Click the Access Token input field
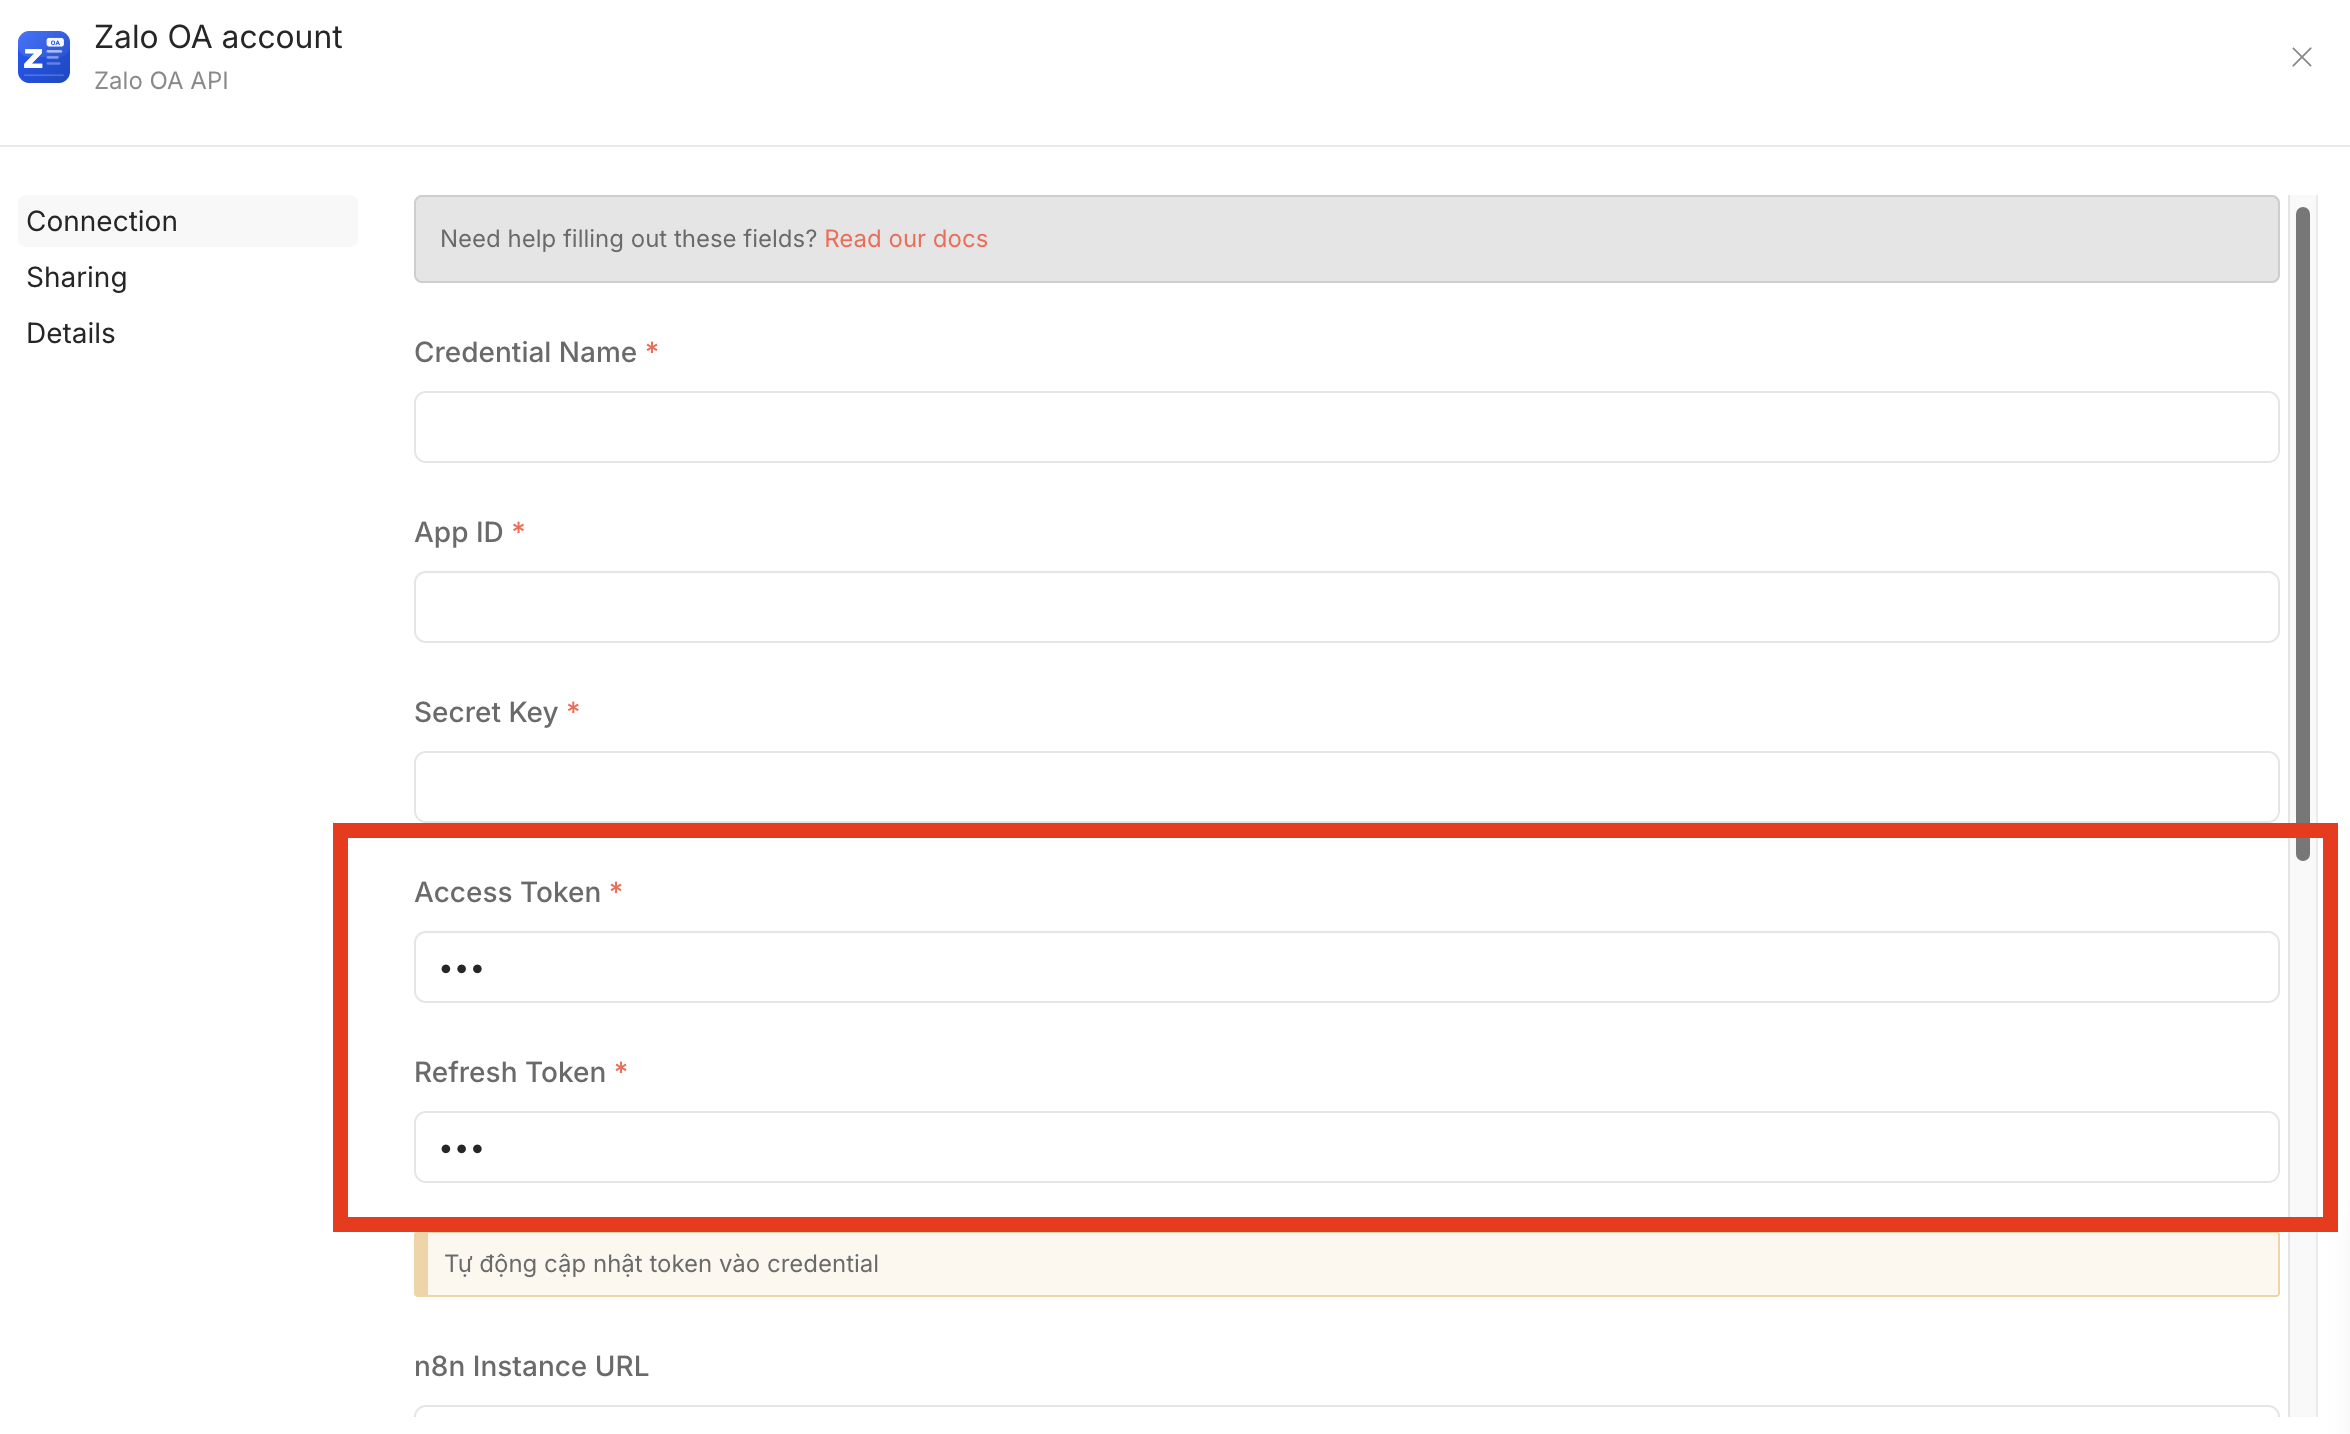Image resolution: width=2350 pixels, height=1434 pixels. click(1347, 967)
